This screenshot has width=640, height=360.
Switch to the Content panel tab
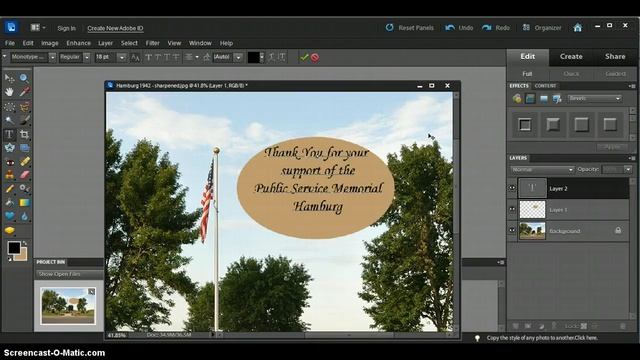pyautogui.click(x=545, y=86)
